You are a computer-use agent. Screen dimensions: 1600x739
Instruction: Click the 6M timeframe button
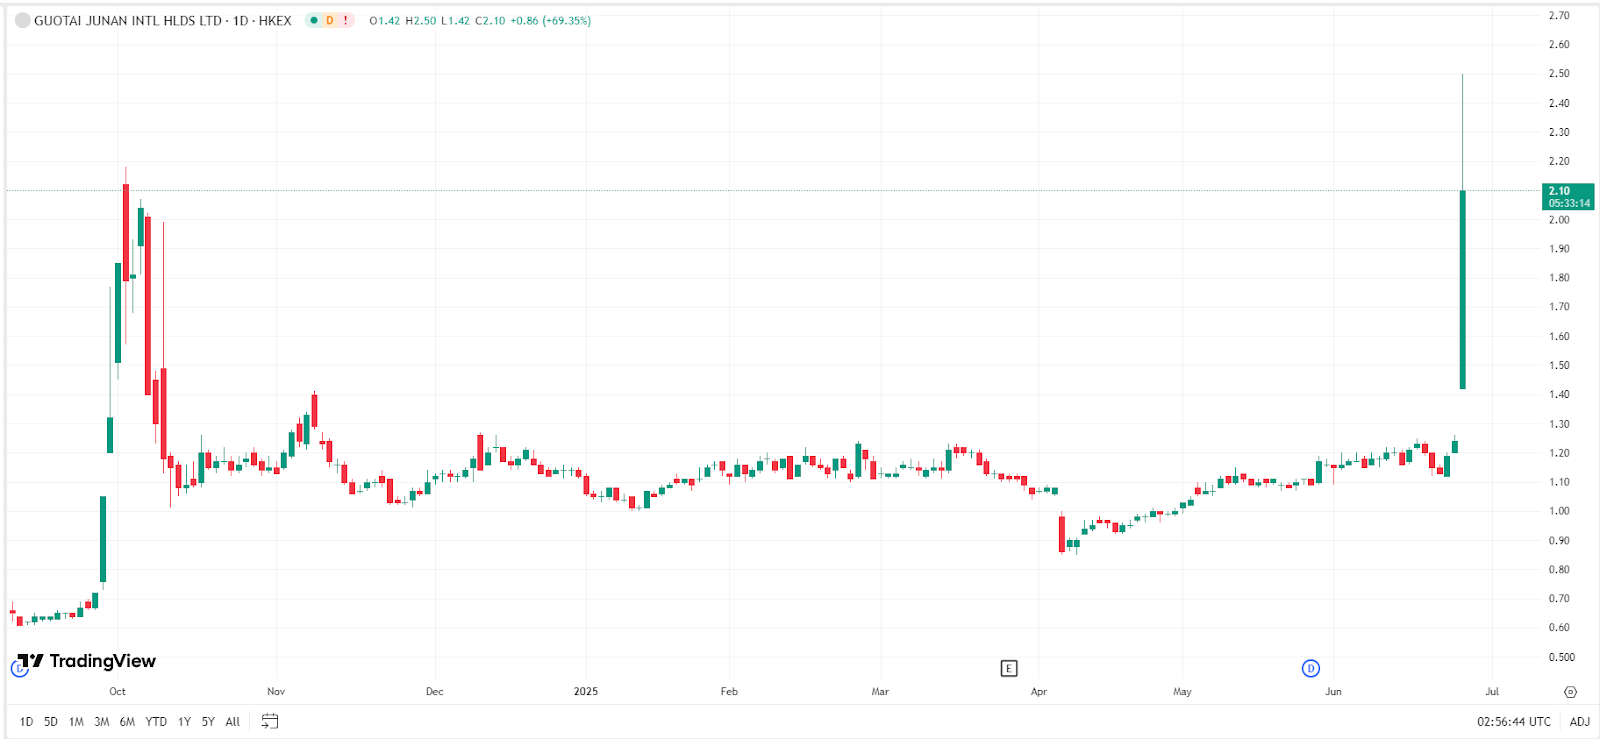pos(126,721)
